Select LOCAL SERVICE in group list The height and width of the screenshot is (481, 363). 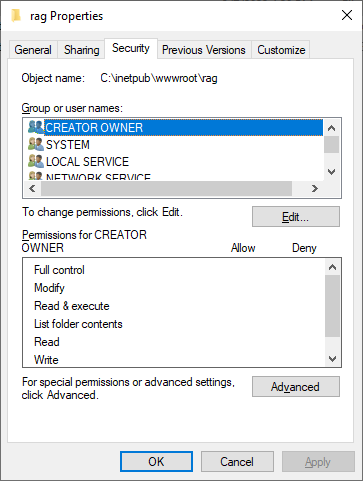coord(87,162)
